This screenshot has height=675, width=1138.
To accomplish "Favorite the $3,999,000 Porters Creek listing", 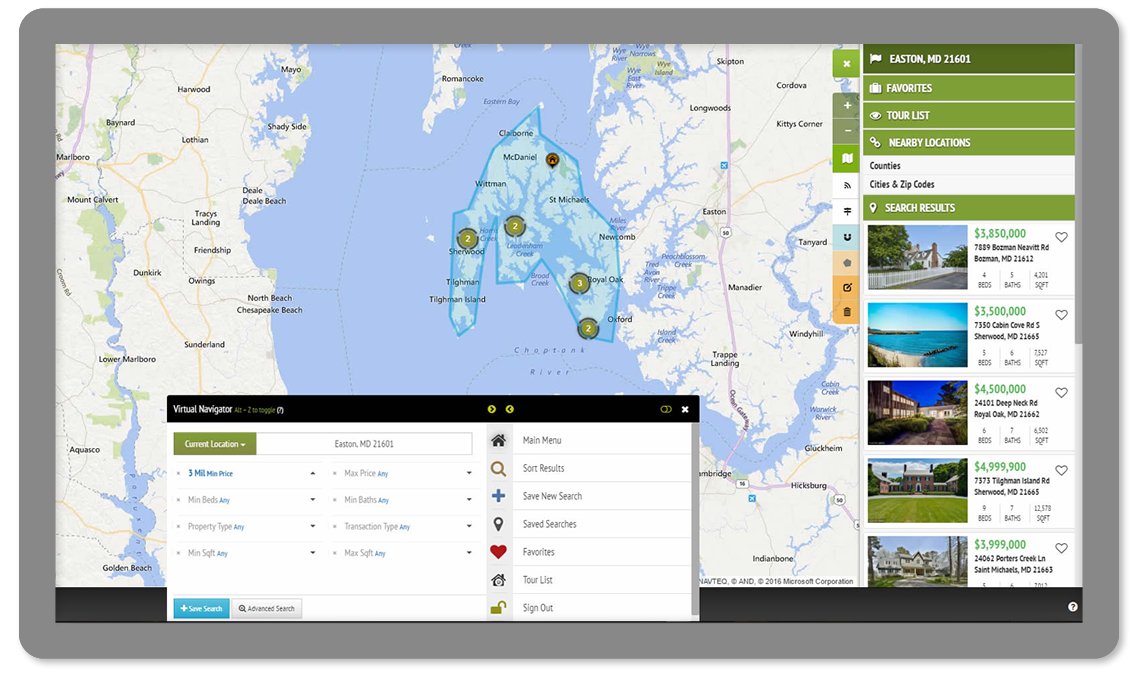I will pos(1061,548).
